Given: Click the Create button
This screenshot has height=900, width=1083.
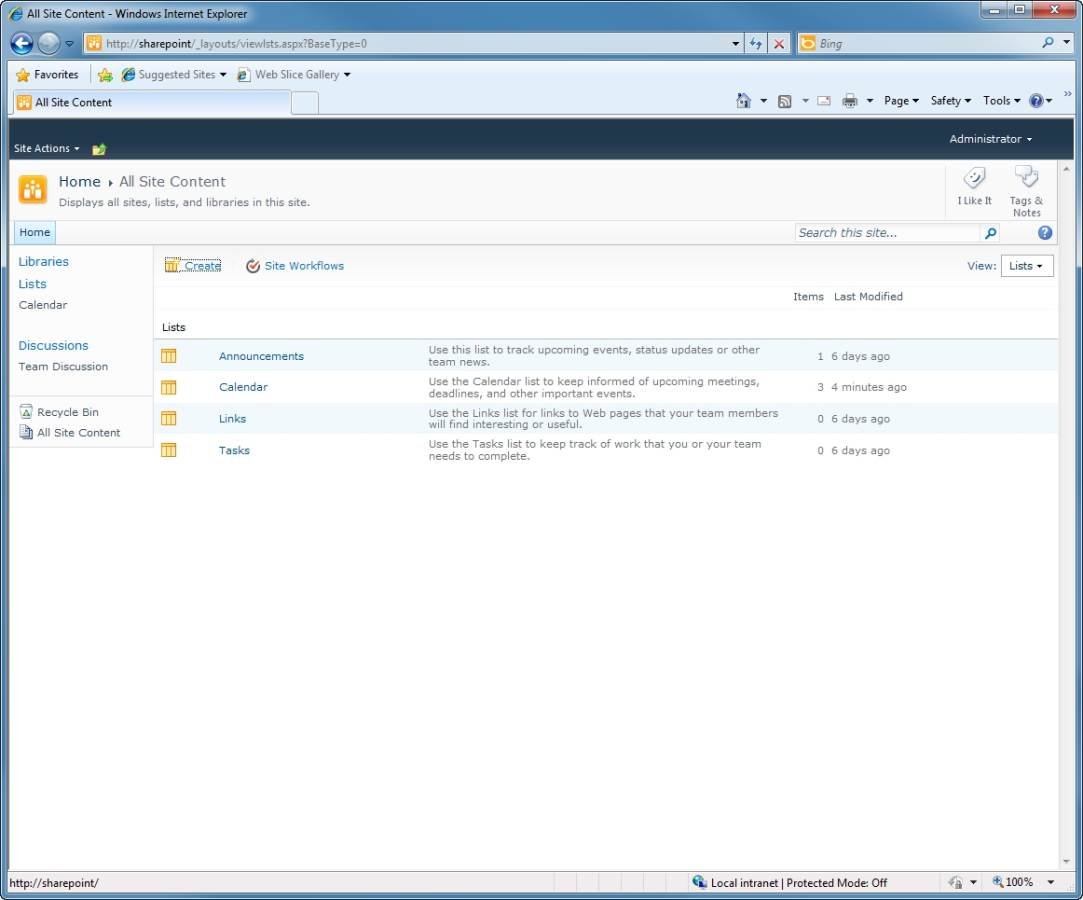Looking at the screenshot, I should click(x=193, y=266).
